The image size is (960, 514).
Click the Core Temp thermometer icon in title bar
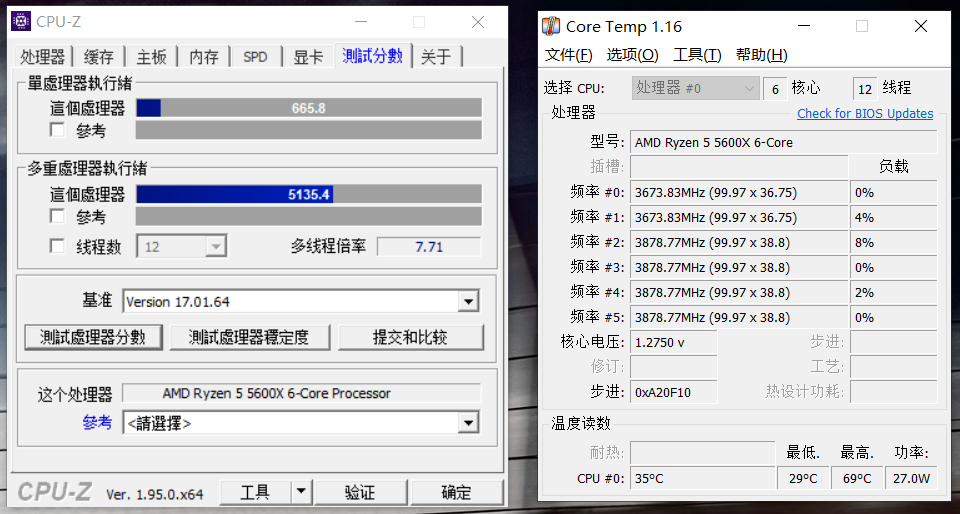(x=551, y=26)
